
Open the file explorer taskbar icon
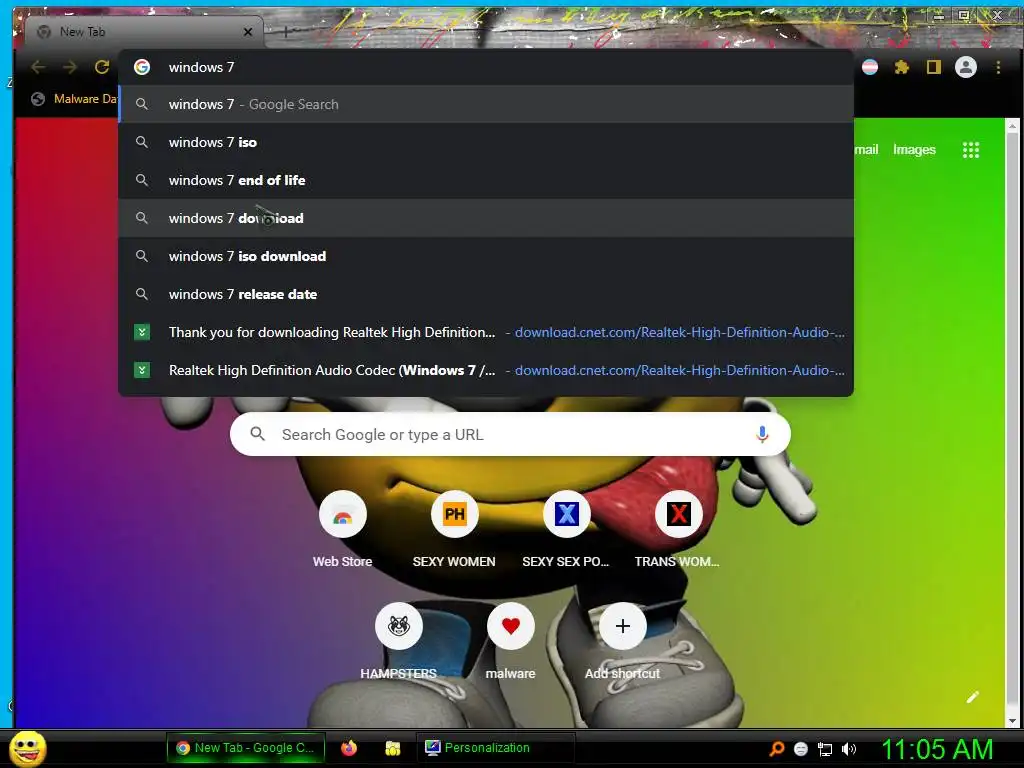pos(392,748)
